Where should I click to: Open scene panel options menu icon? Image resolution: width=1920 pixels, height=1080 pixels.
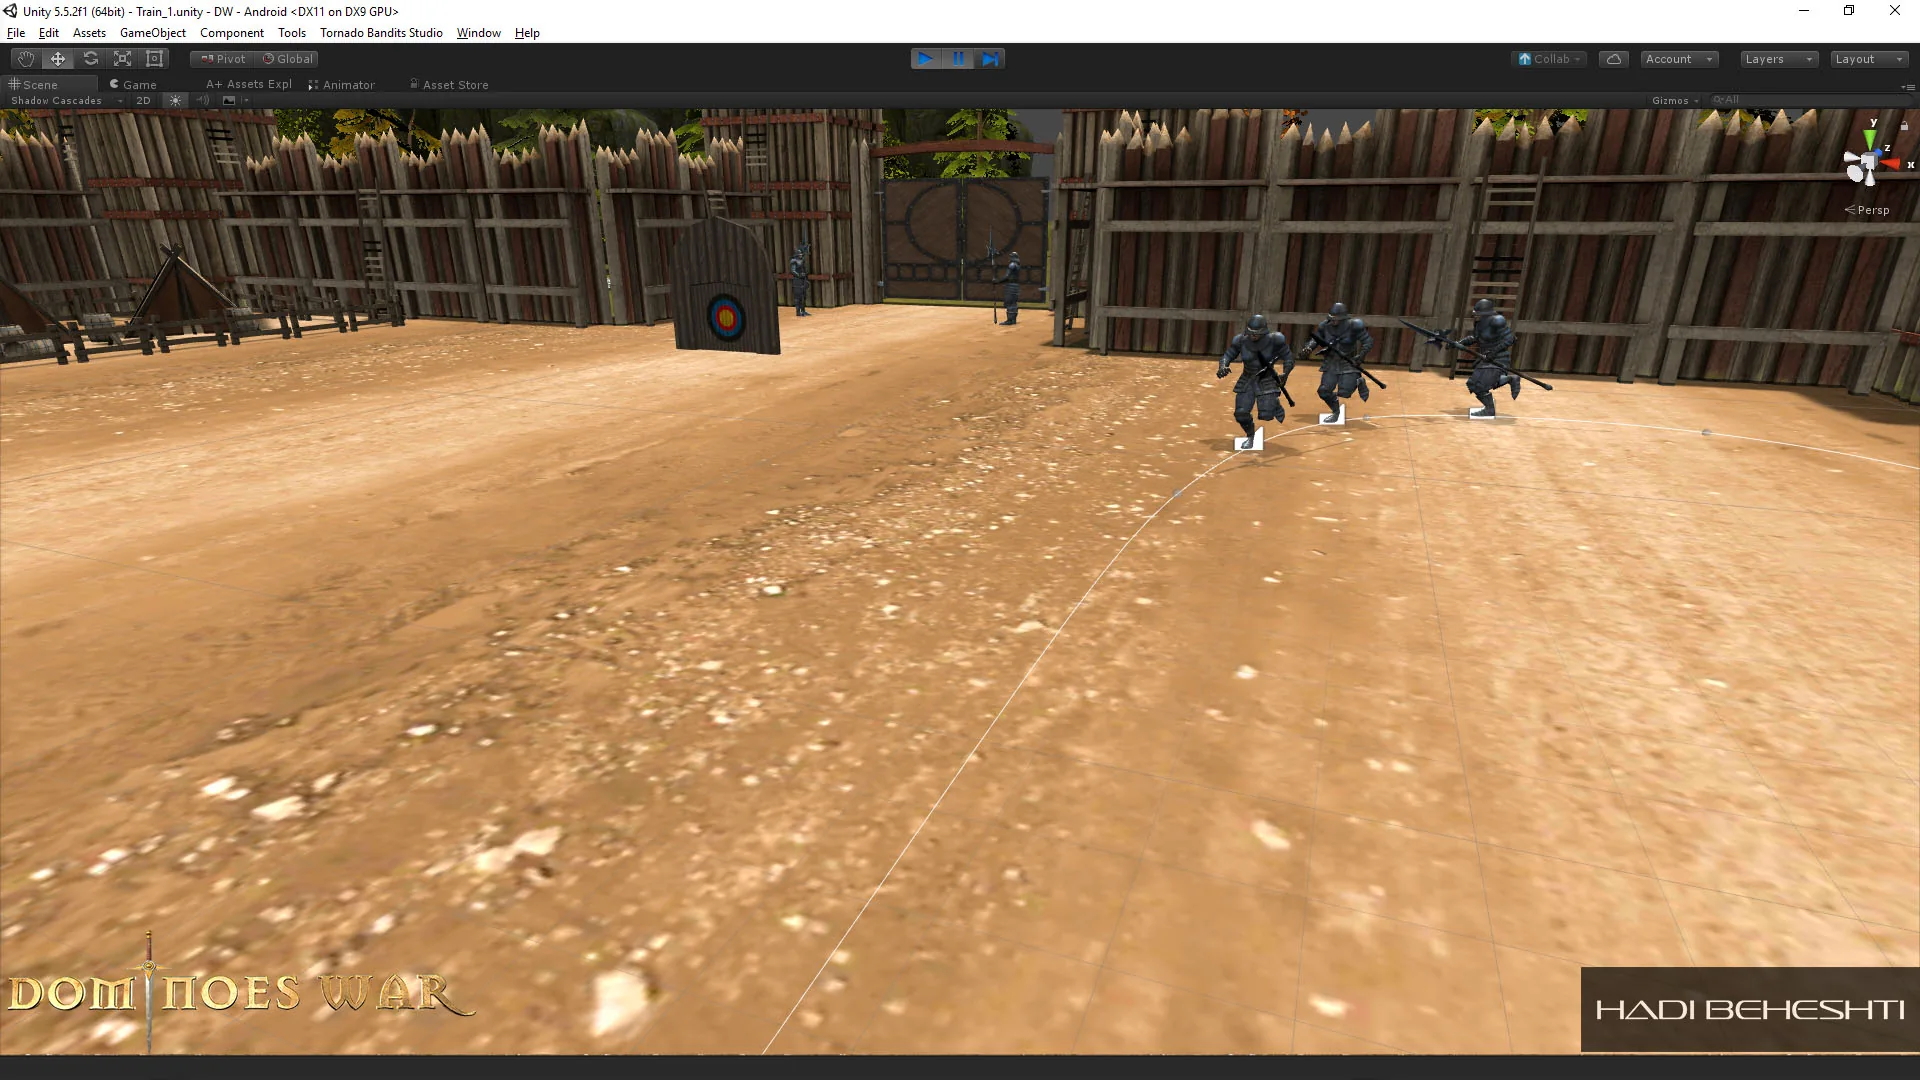point(1908,87)
